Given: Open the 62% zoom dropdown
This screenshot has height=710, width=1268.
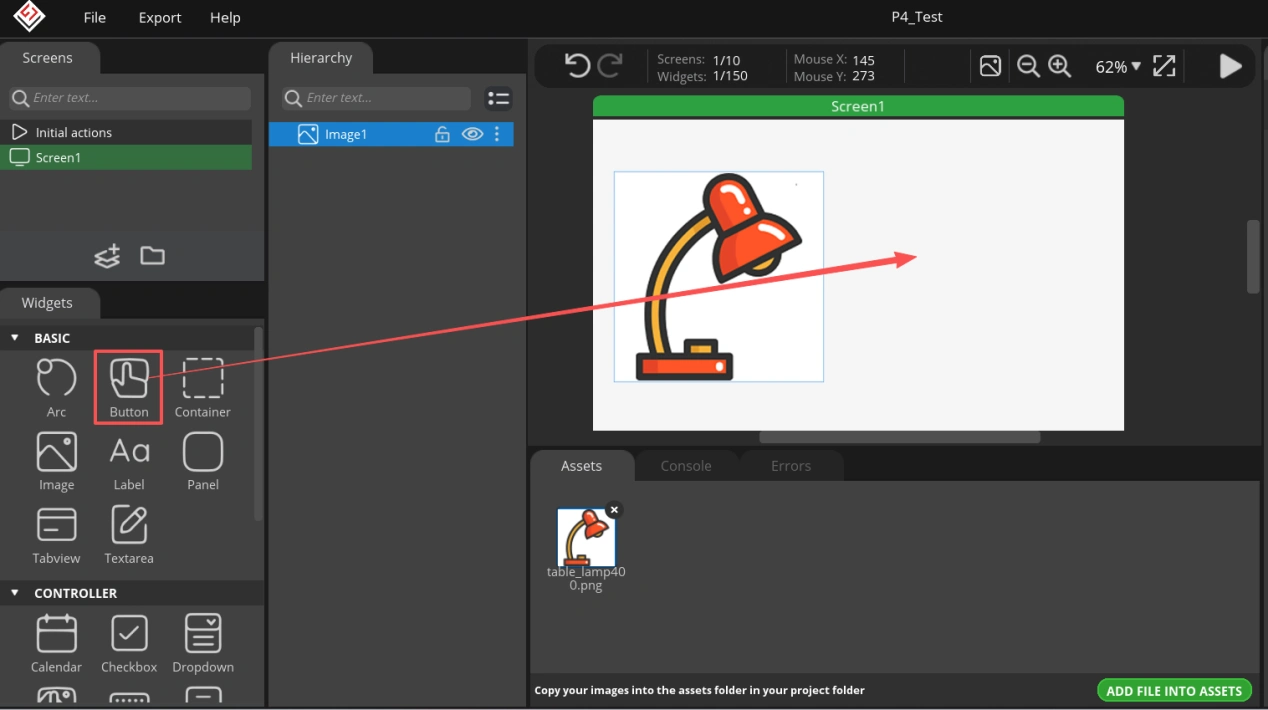Looking at the screenshot, I should click(x=1118, y=67).
